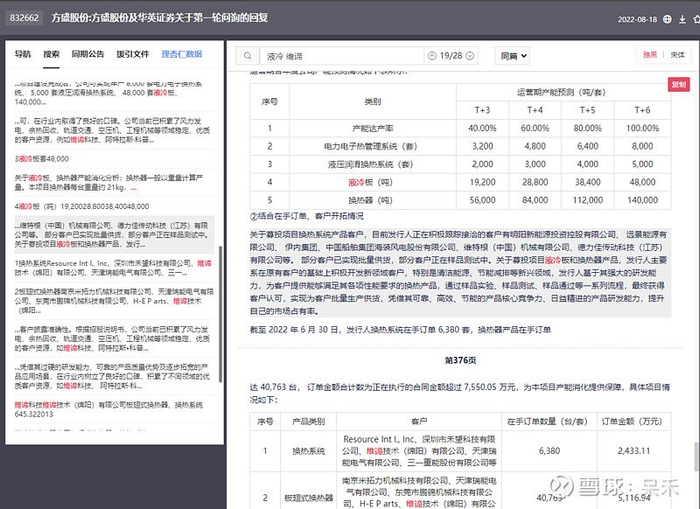Click the red 复制 copy button
Screen dimensions: 700x509
(679, 84)
